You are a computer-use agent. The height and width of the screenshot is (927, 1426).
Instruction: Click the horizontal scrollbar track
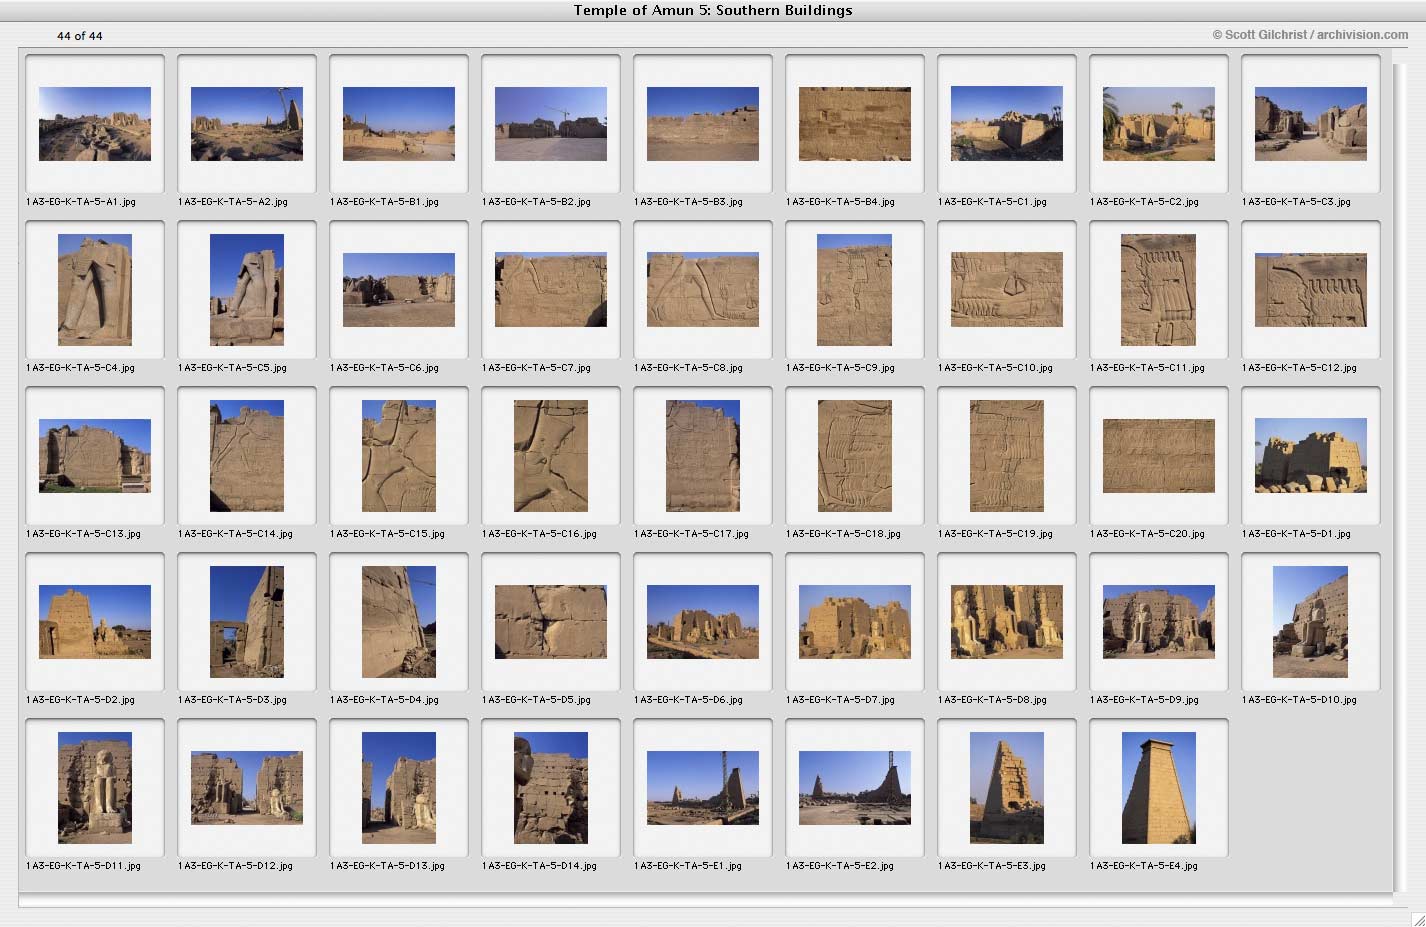(x=705, y=902)
